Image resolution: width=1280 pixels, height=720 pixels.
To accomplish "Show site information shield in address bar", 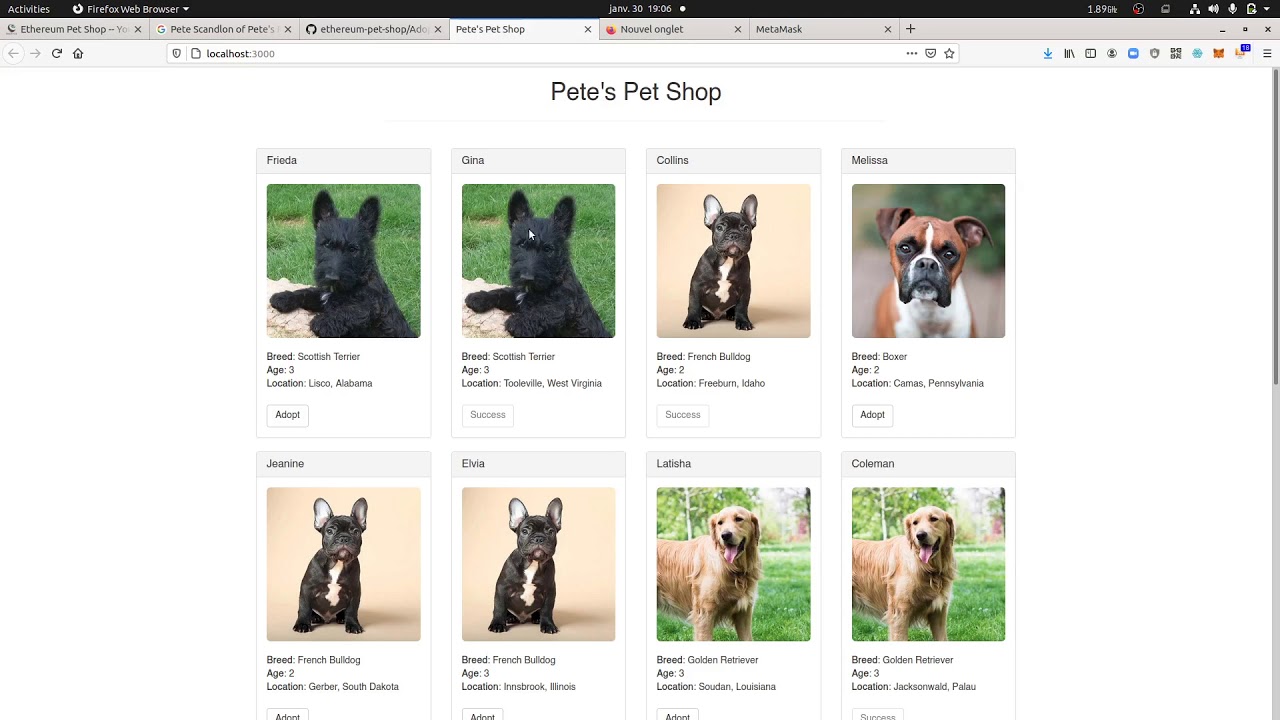I will point(177,53).
